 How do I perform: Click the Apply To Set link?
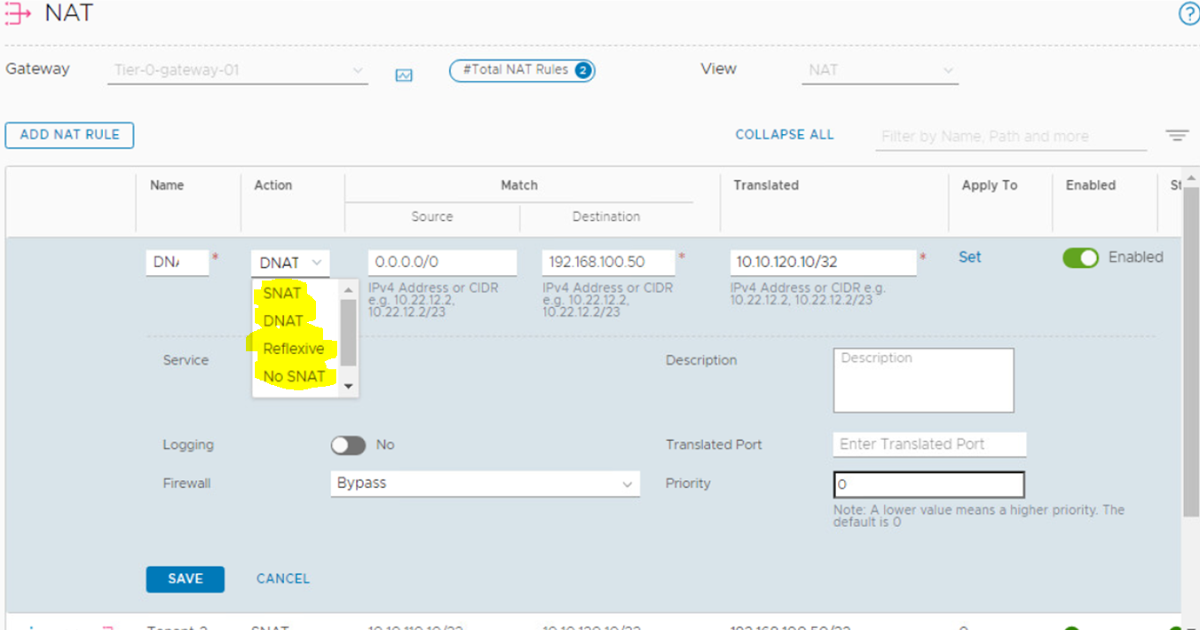point(970,258)
